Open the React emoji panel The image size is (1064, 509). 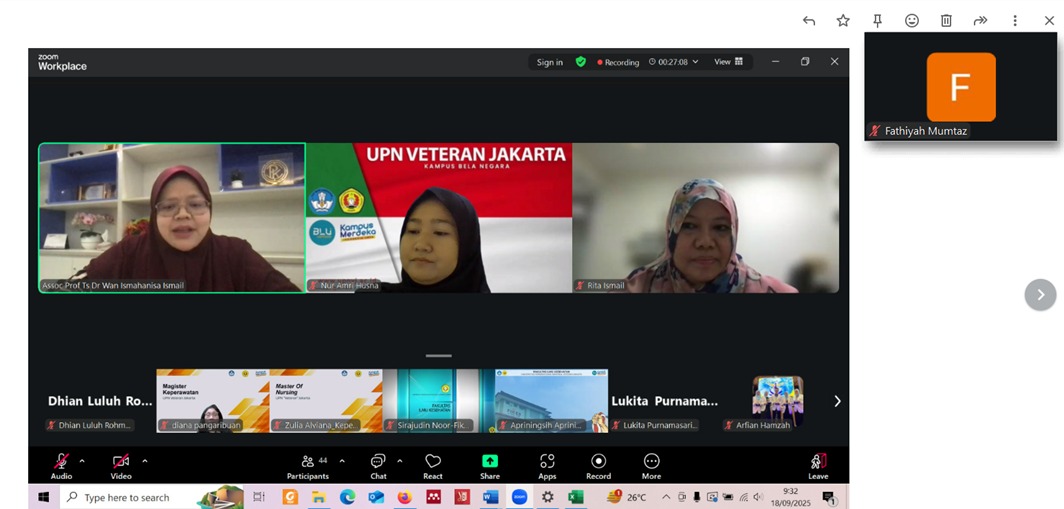(432, 461)
